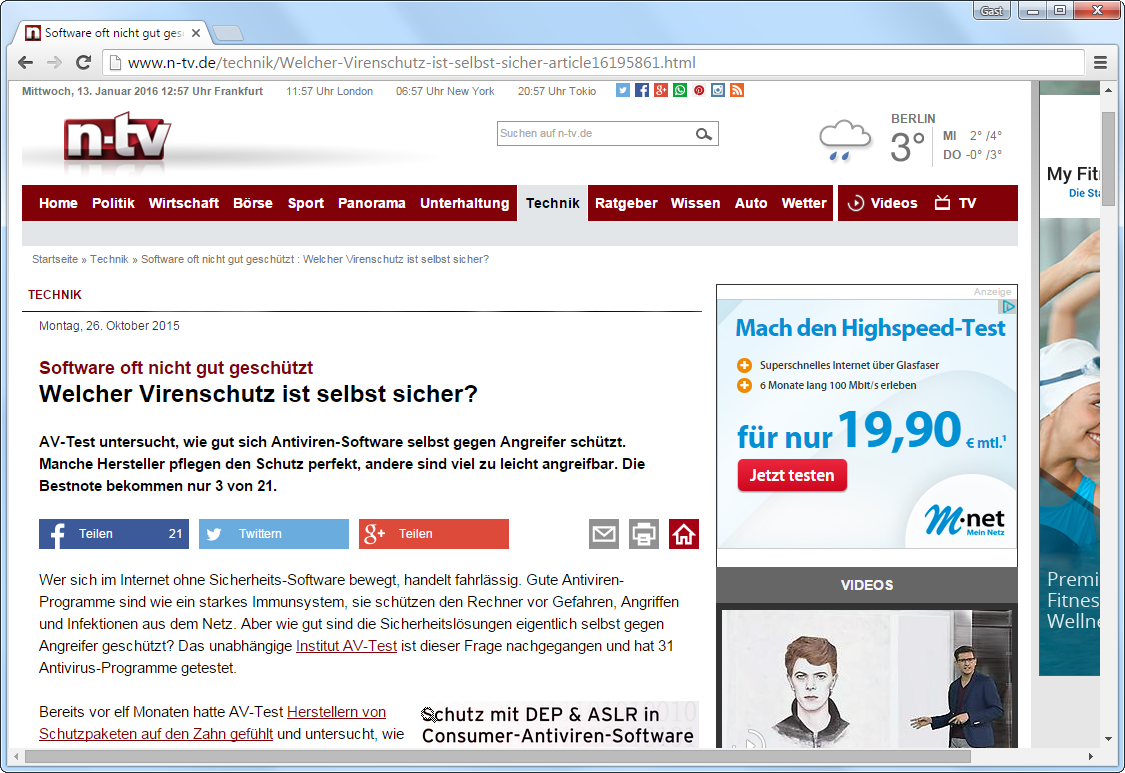
Task: Click the search magnifier icon
Action: (704, 134)
